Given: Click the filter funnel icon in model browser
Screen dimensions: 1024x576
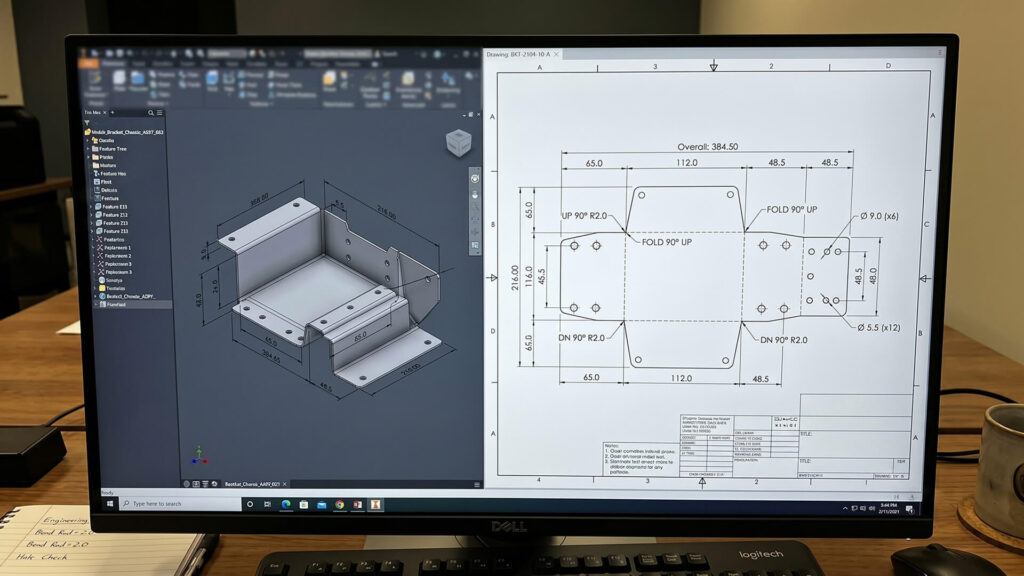Looking at the screenshot, I should point(87,122).
